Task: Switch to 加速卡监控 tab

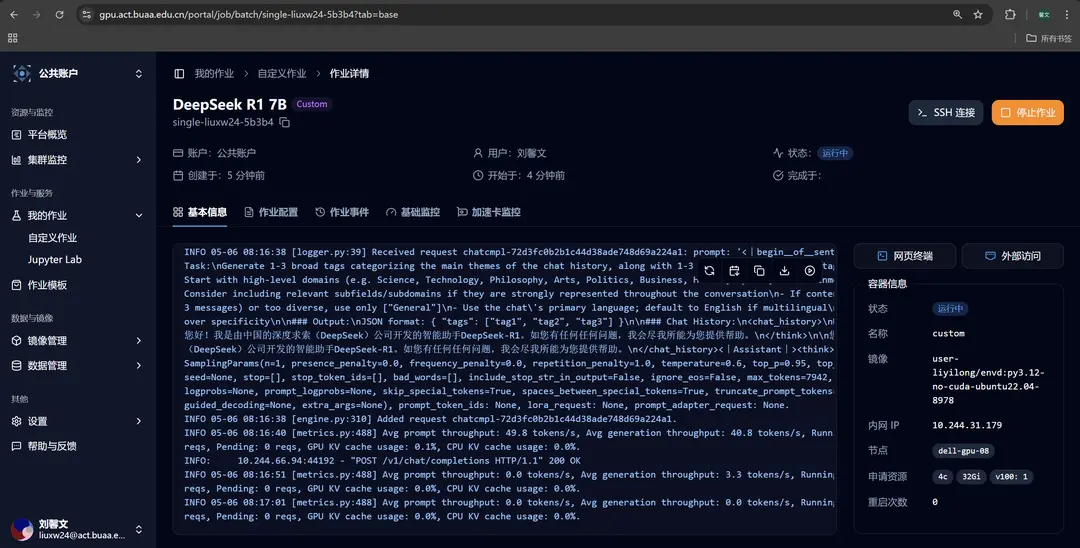Action: coord(489,212)
